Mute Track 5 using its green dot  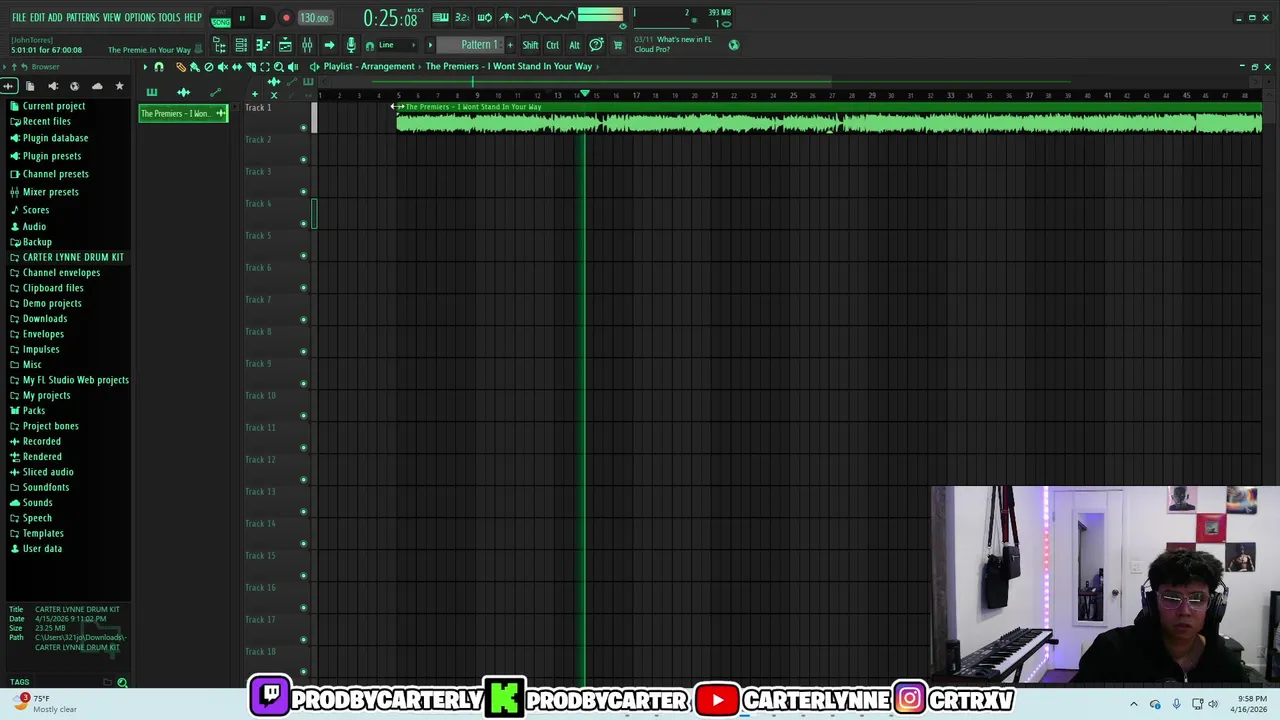coord(304,255)
